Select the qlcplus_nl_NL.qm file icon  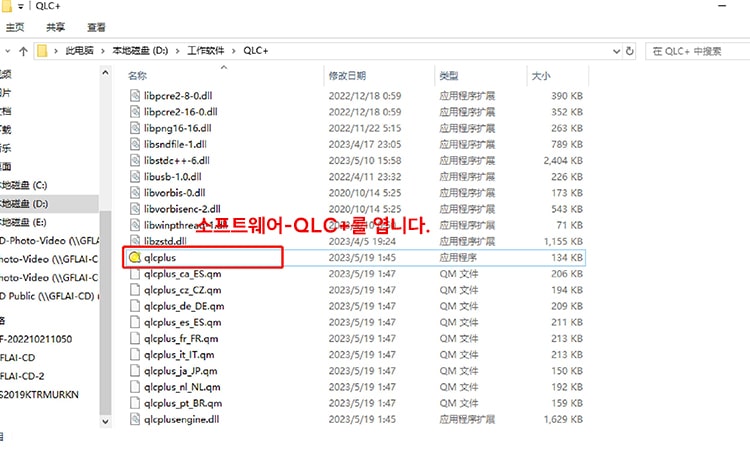tap(135, 387)
